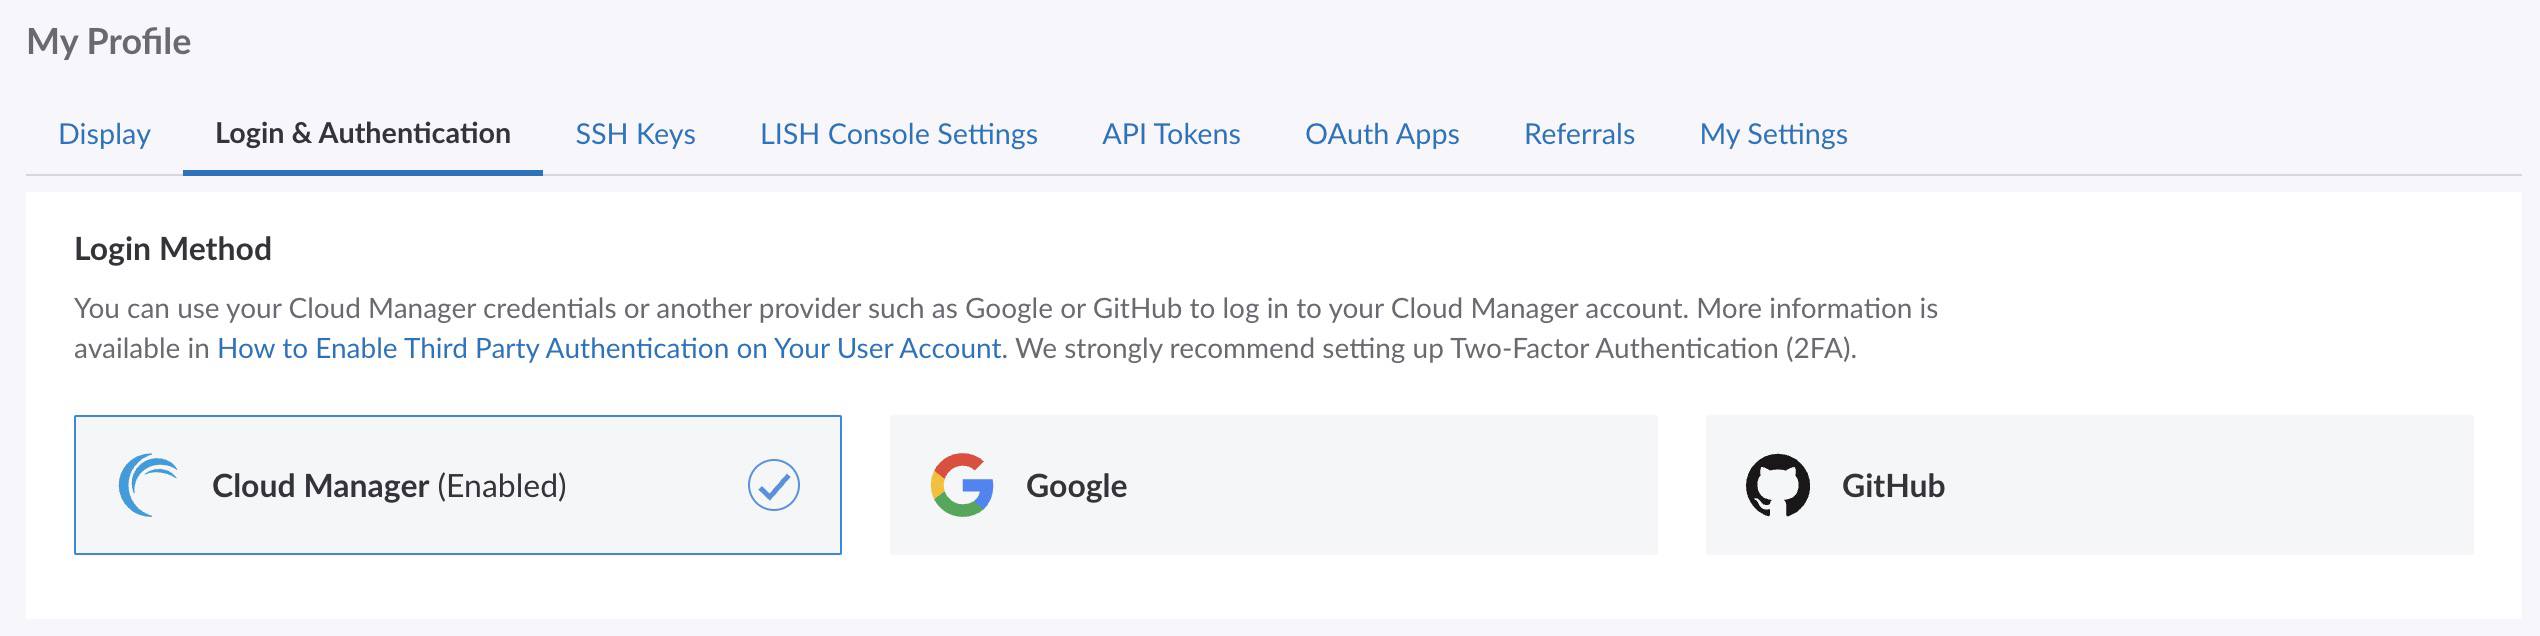Go to the My Settings tab
This screenshot has height=636, width=2540.
(1773, 134)
